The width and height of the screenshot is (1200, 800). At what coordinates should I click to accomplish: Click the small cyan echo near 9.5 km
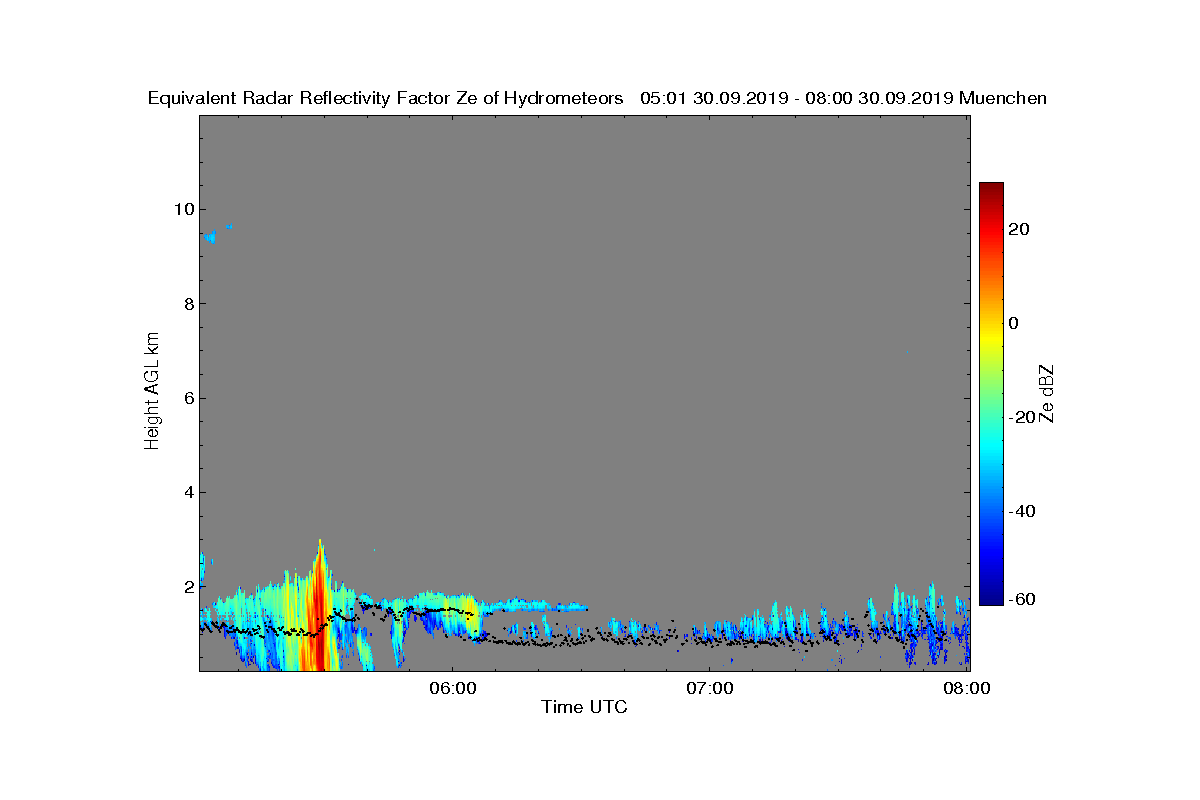click(x=210, y=237)
